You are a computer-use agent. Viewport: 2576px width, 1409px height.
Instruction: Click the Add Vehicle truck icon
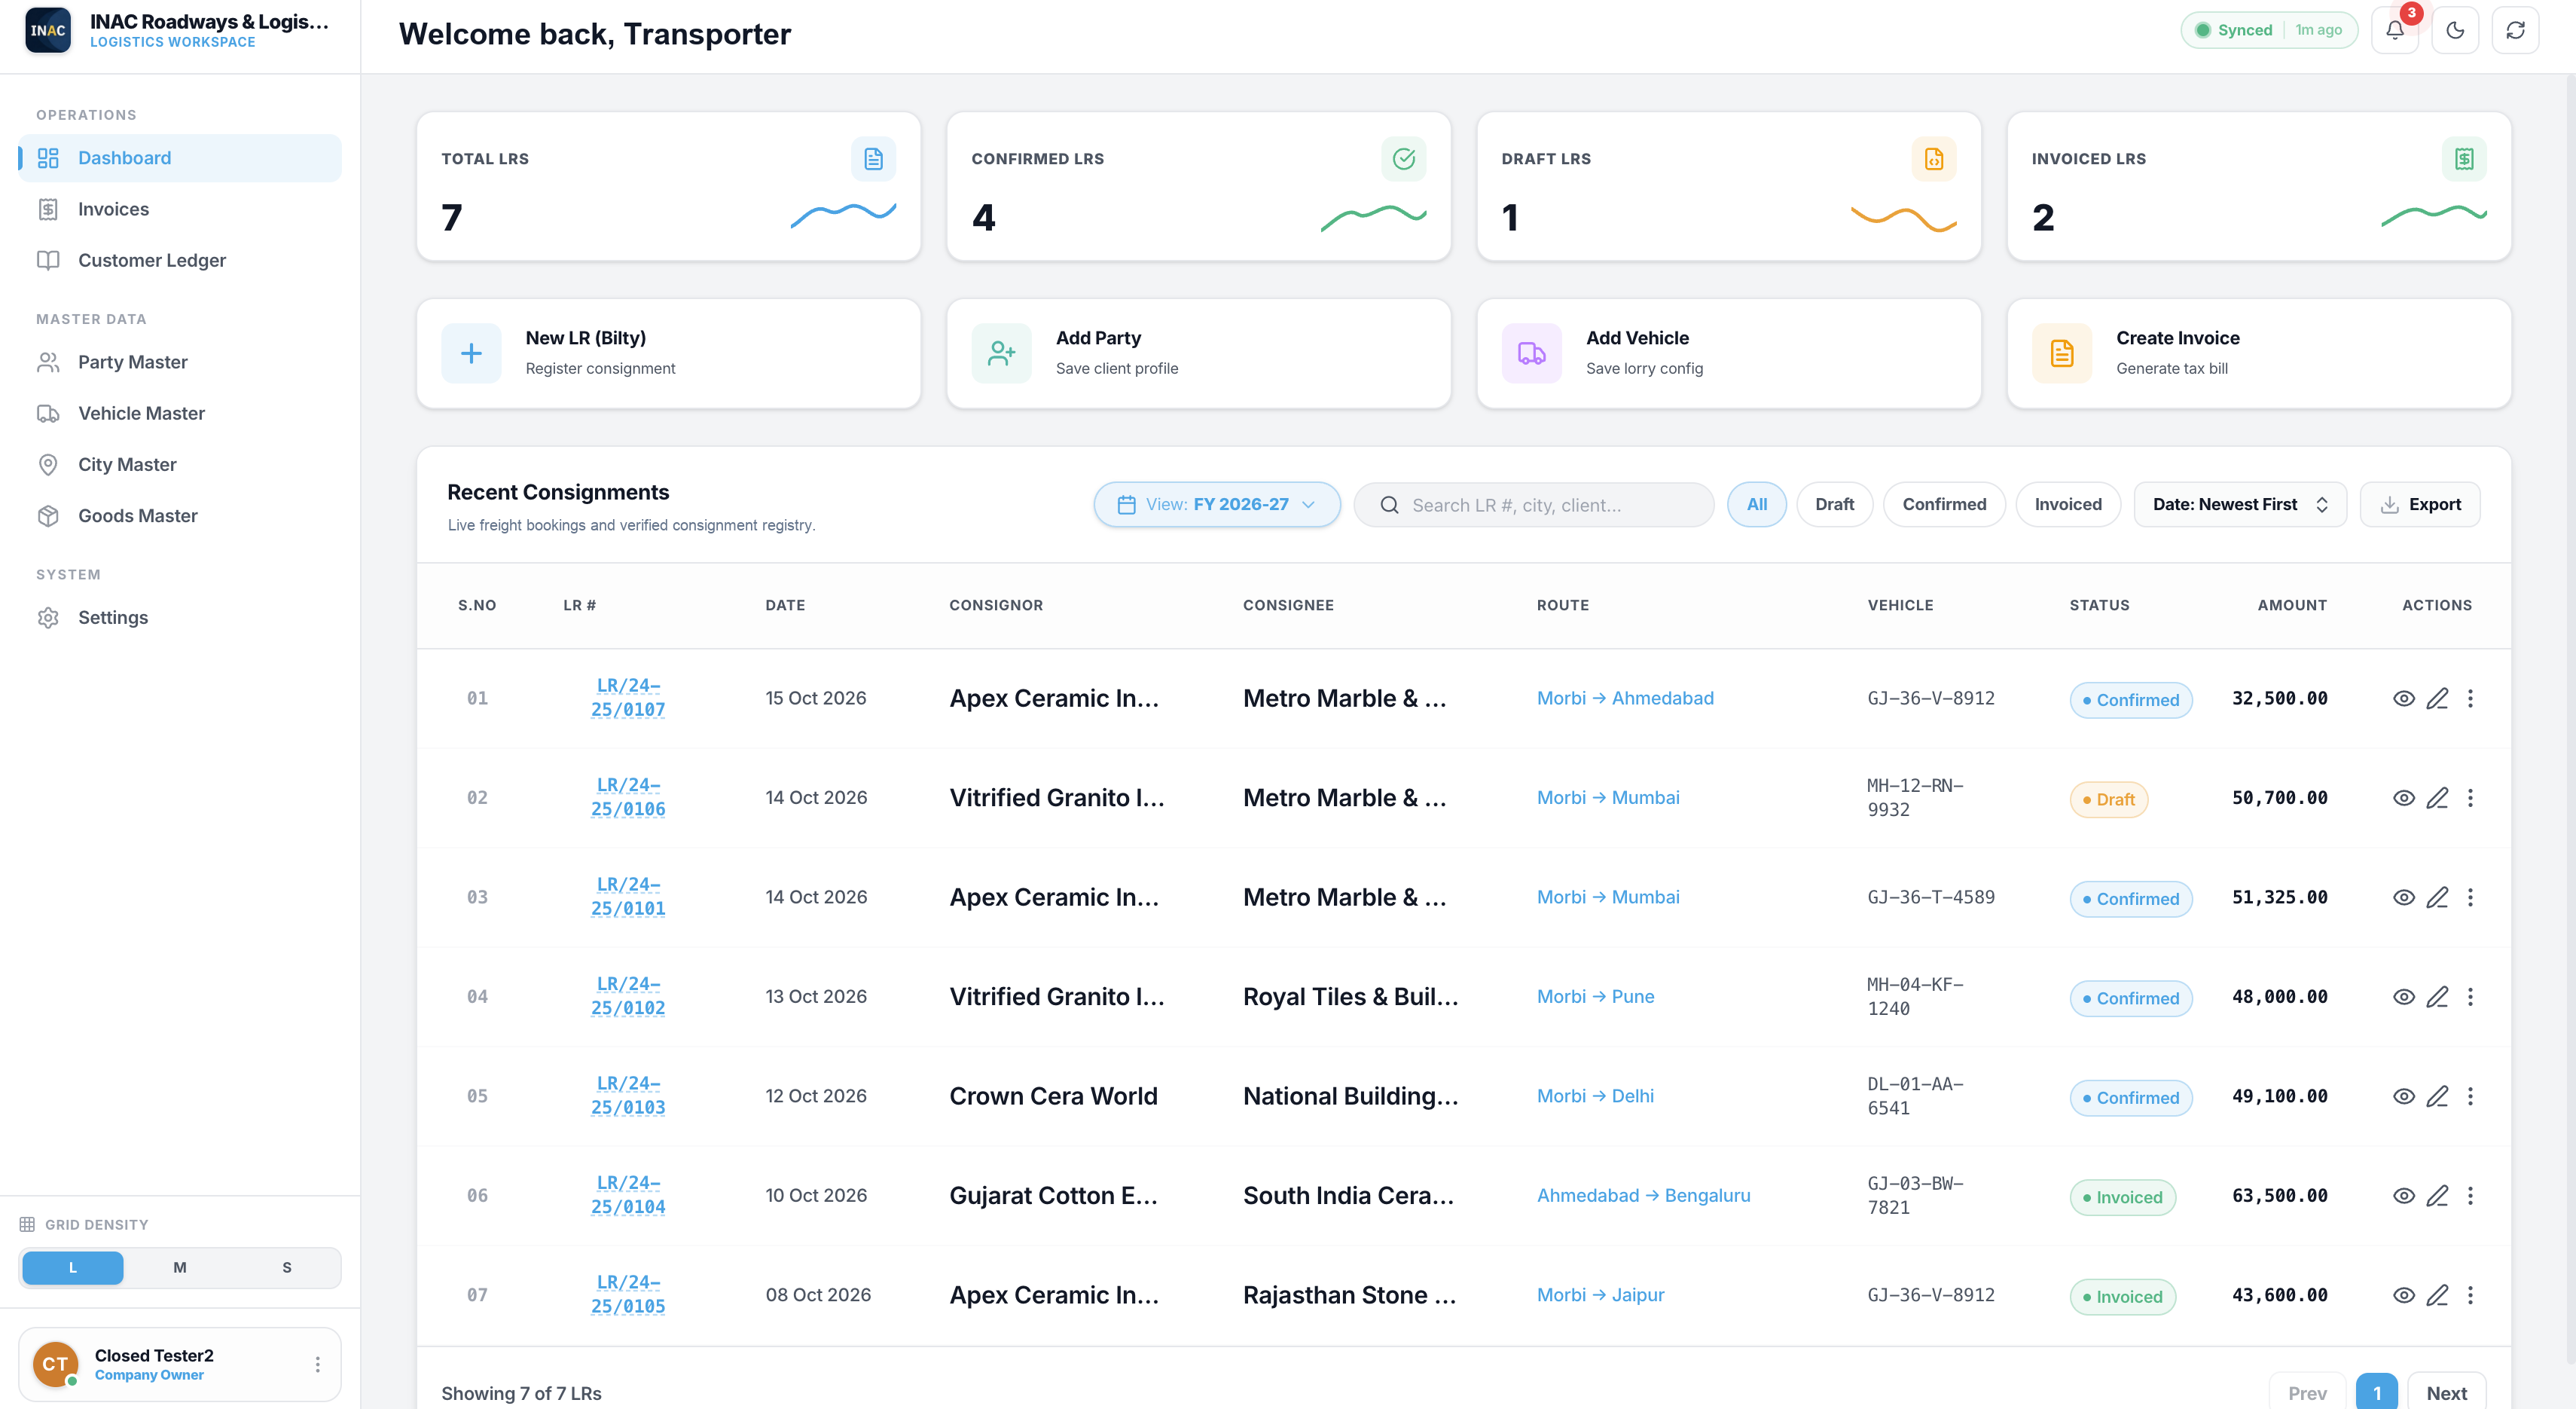1531,353
